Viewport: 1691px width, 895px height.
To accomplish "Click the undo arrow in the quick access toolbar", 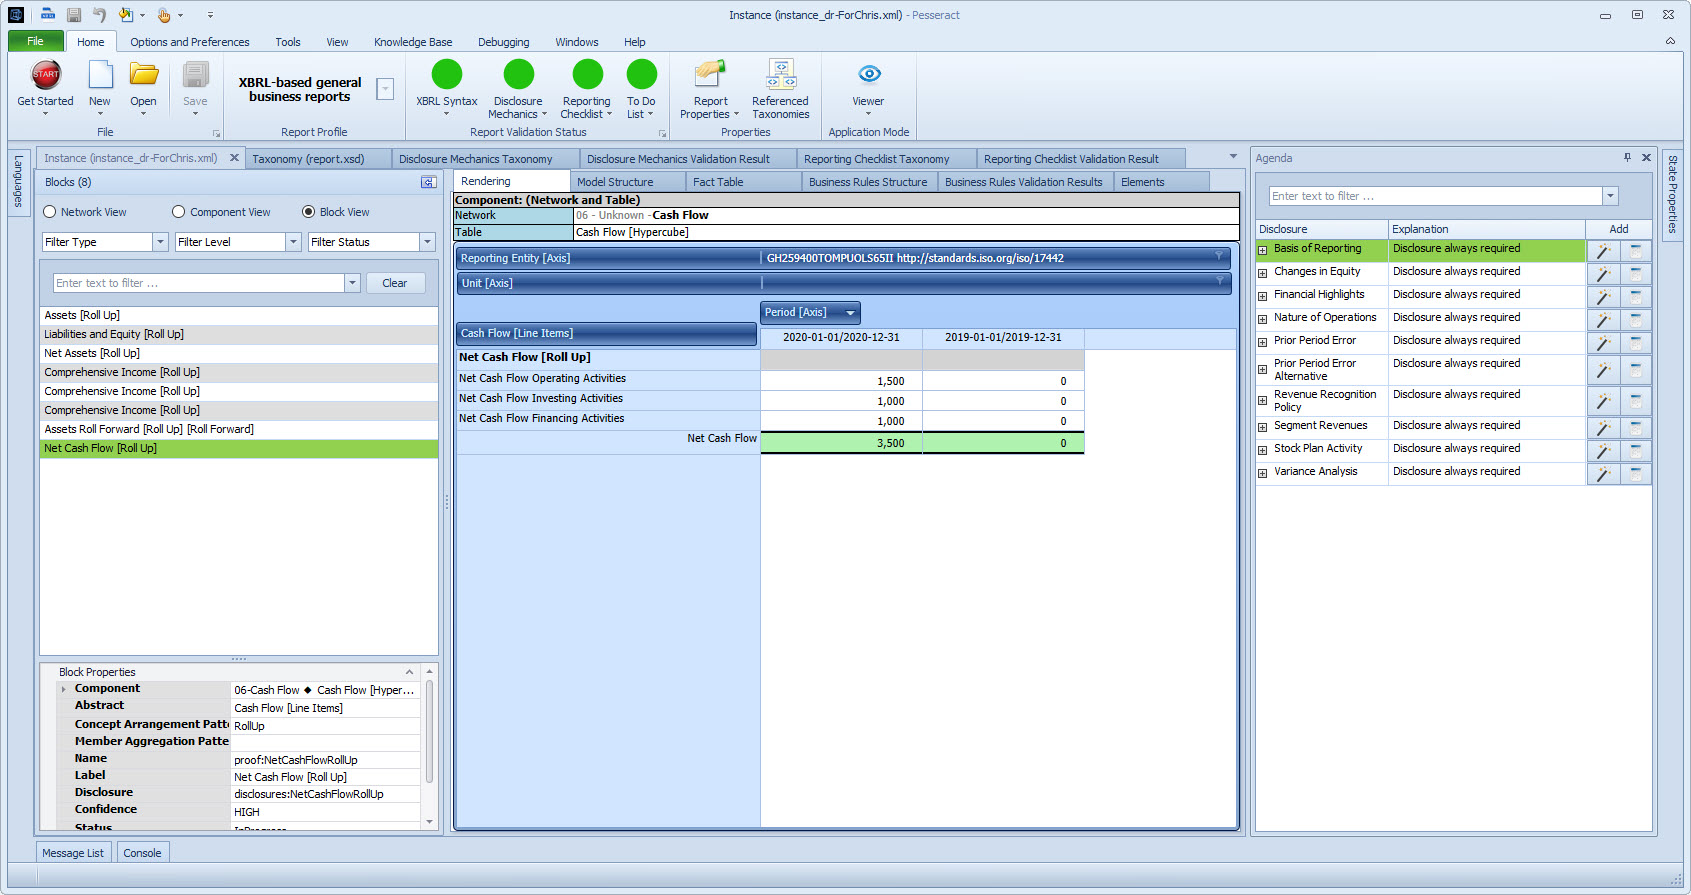I will pyautogui.click(x=100, y=15).
